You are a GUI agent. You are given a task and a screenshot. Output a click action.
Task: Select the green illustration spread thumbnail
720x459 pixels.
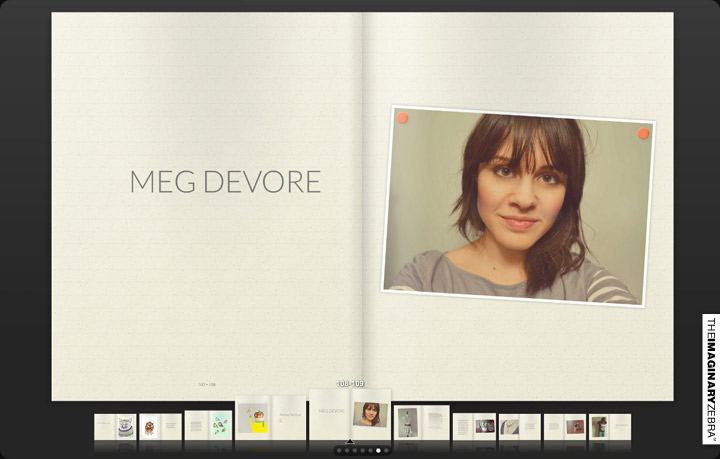pos(208,426)
